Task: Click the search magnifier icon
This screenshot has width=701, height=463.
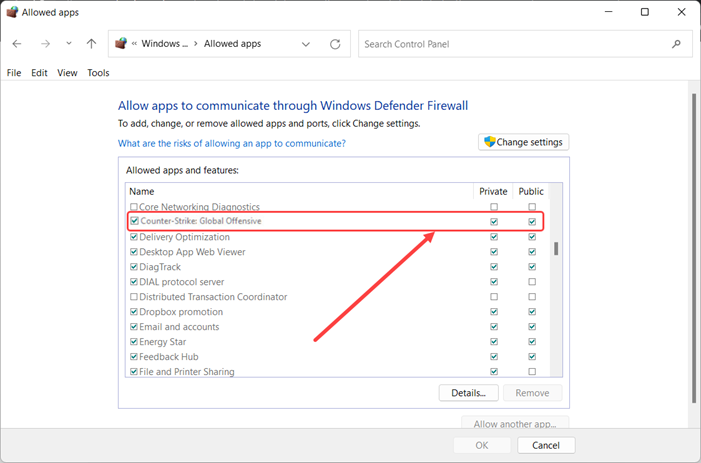Action: (677, 44)
